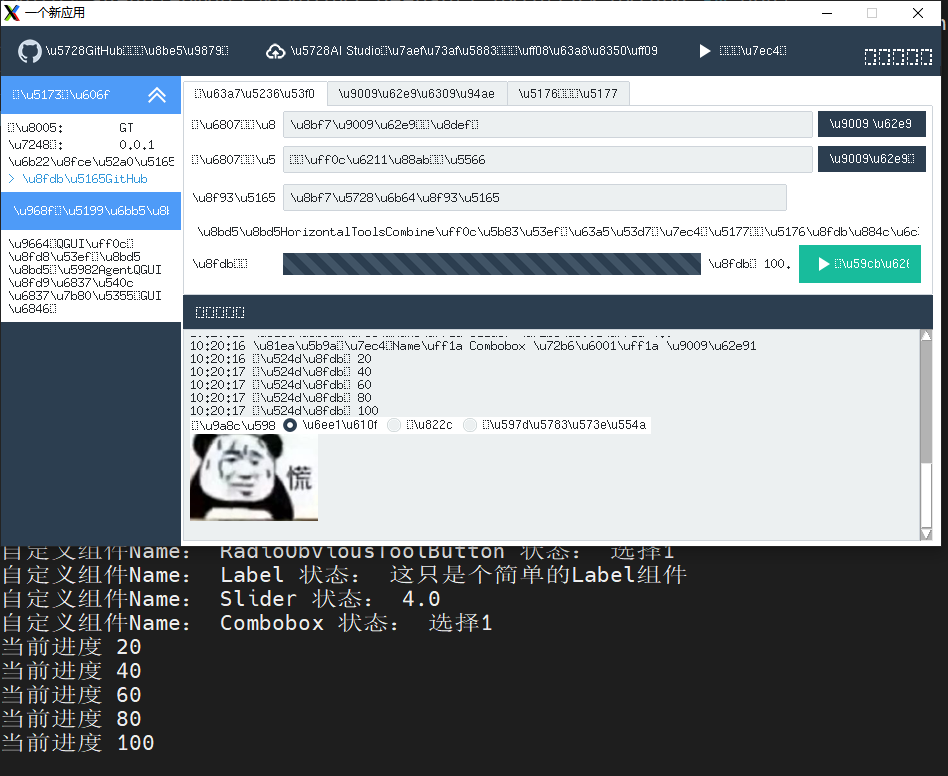Viewport: 948px width, 776px height.
Task: Click the HorizontalToolsCombine description text
Action: coord(557,232)
